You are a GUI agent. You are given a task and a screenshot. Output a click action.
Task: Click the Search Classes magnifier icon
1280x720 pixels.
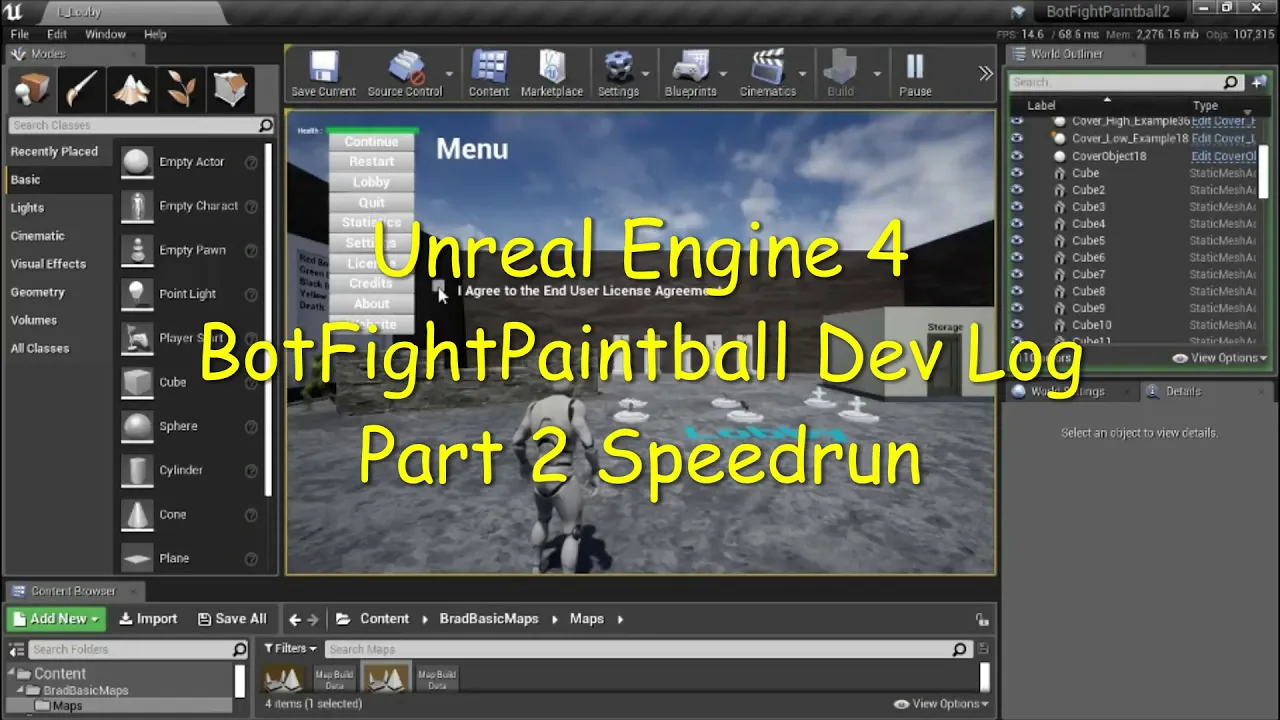coord(265,125)
